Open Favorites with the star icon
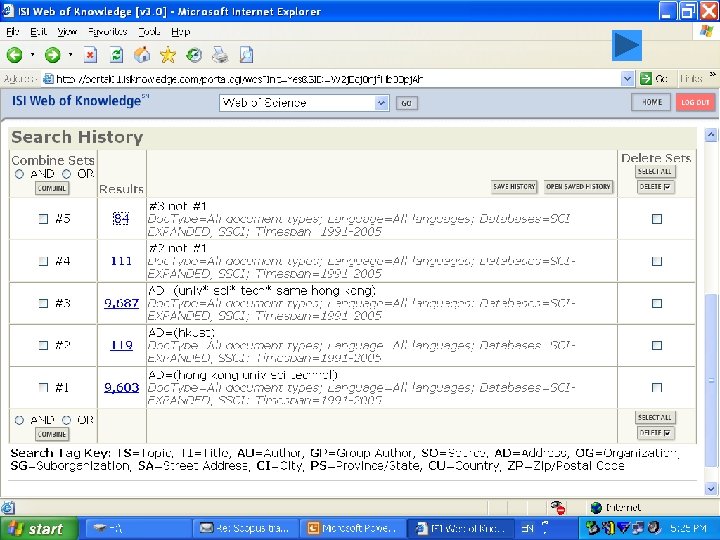The width and height of the screenshot is (720, 540). (168, 55)
